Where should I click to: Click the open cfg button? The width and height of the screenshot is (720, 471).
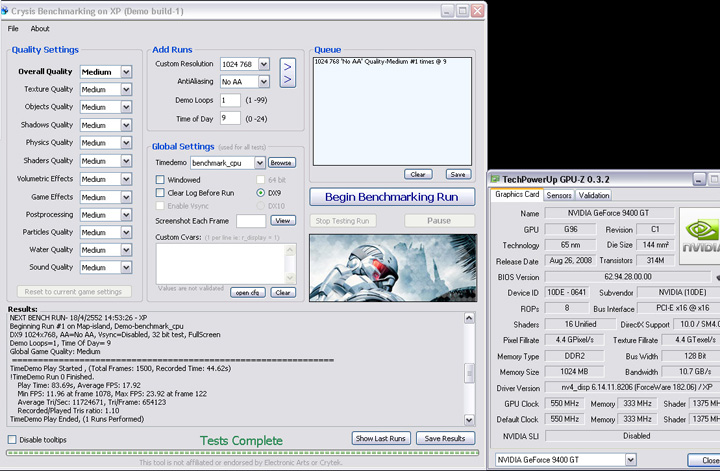point(248,292)
